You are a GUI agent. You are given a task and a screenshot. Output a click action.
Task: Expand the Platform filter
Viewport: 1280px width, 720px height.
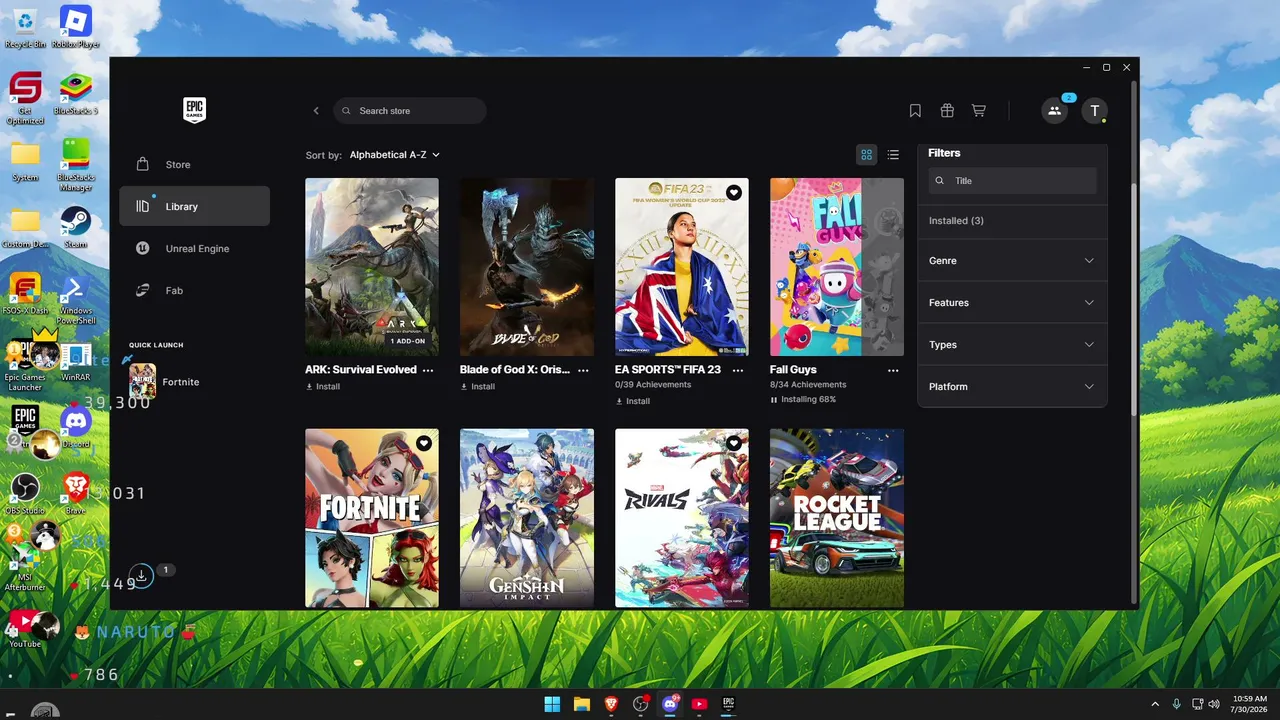click(x=1012, y=387)
